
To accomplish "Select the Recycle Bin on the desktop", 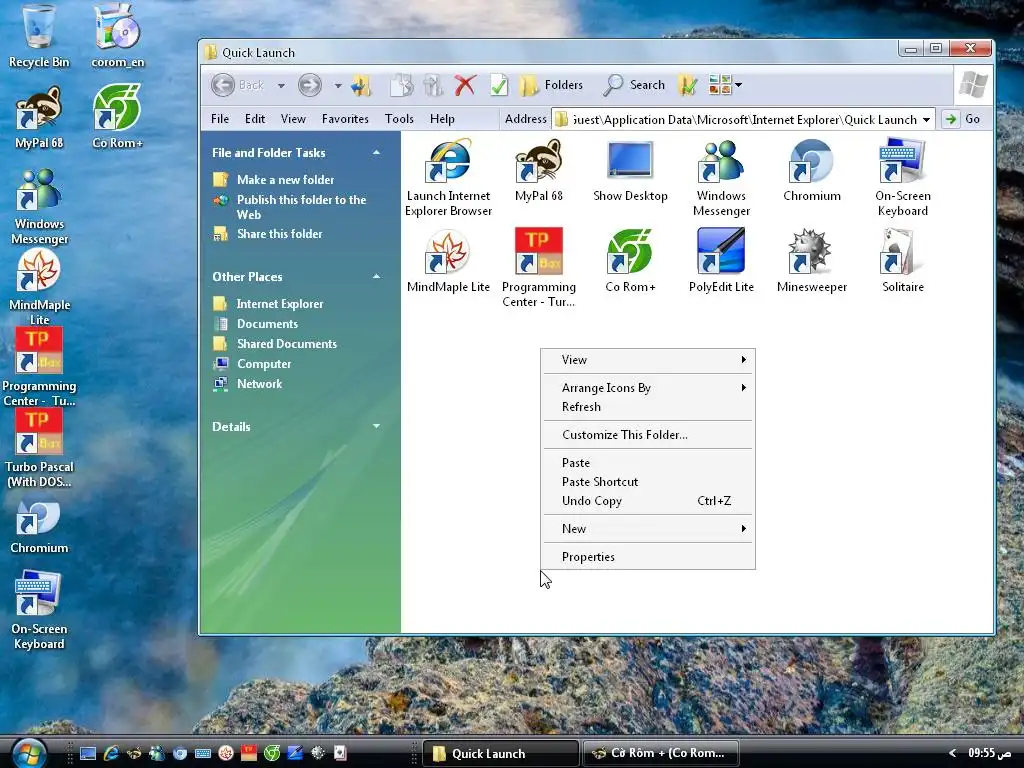I will tap(39, 36).
